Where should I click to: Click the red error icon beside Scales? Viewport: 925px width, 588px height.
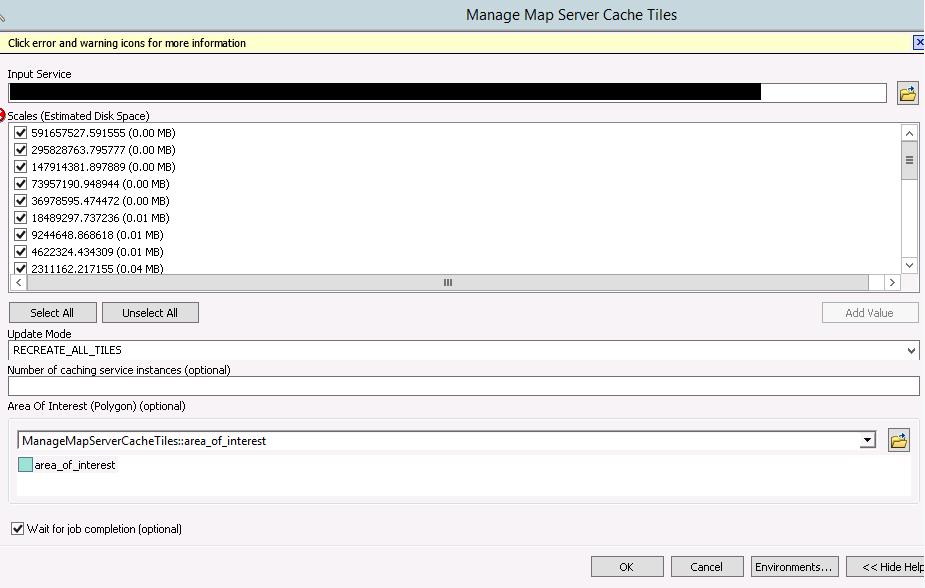point(3,116)
